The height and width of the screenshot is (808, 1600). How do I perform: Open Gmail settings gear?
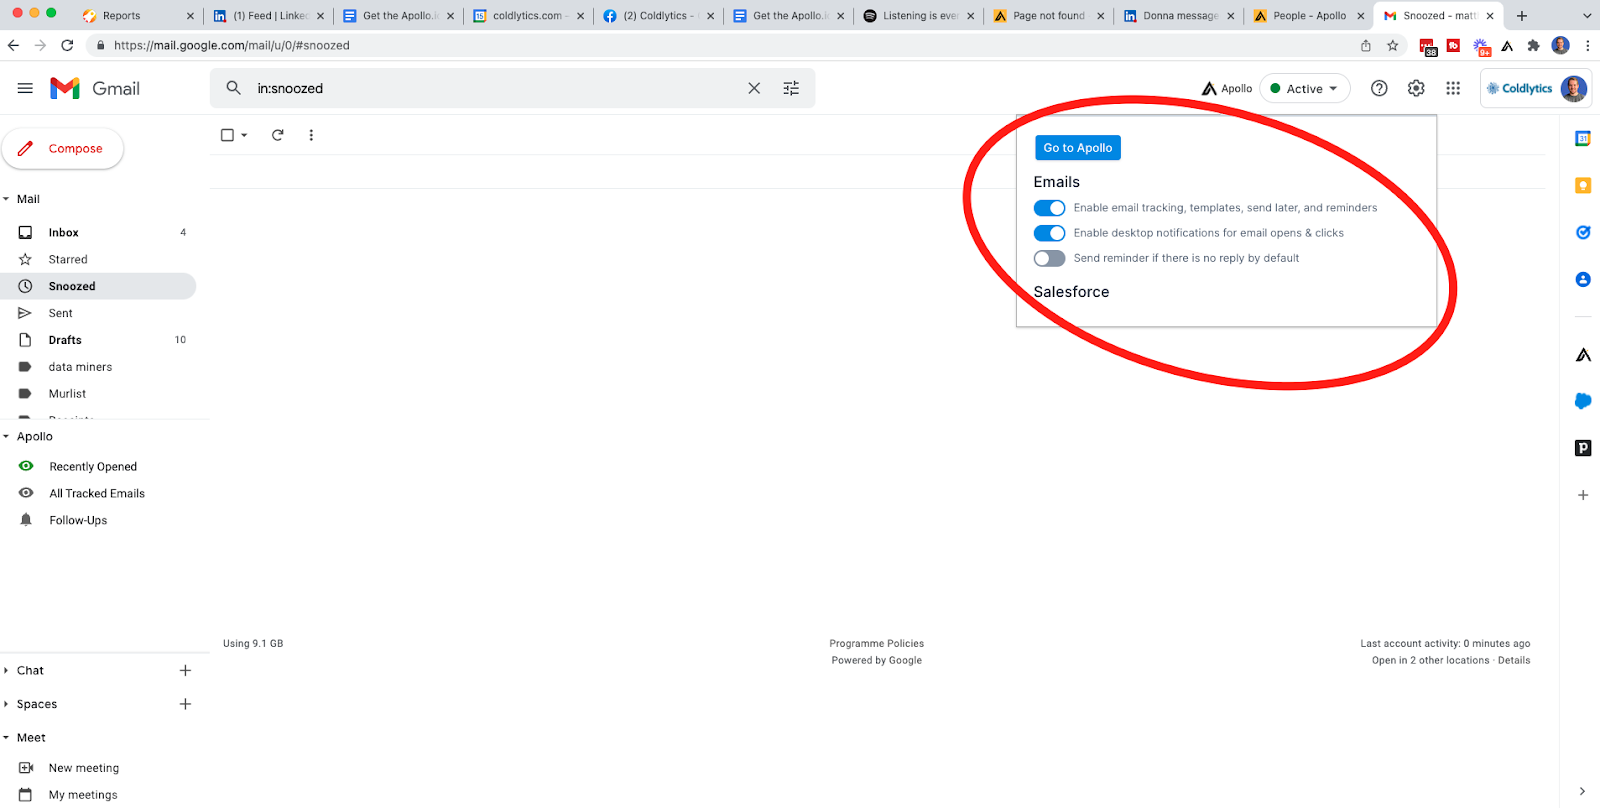point(1416,88)
